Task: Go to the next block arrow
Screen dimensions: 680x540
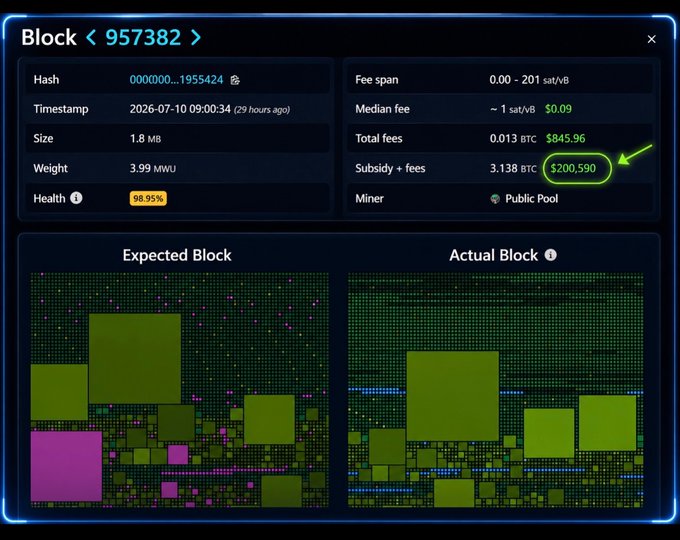Action: tap(196, 37)
